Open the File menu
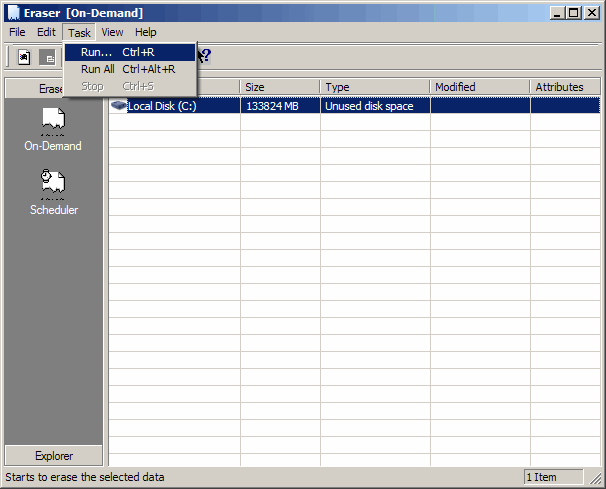Screen dimensions: 606x489 (17, 32)
